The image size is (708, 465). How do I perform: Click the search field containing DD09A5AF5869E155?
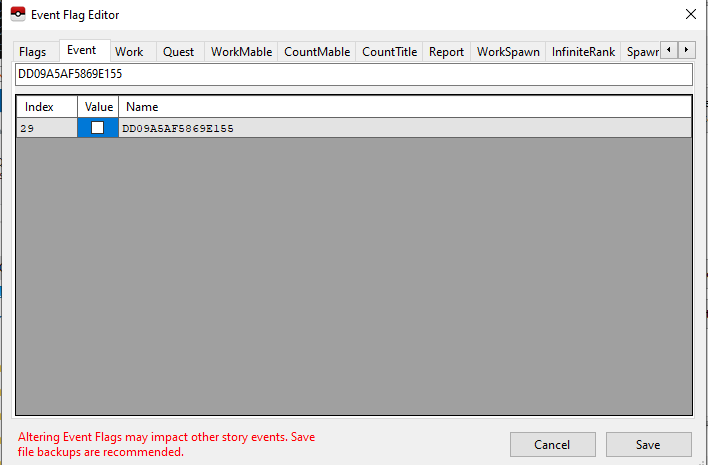coord(352,75)
